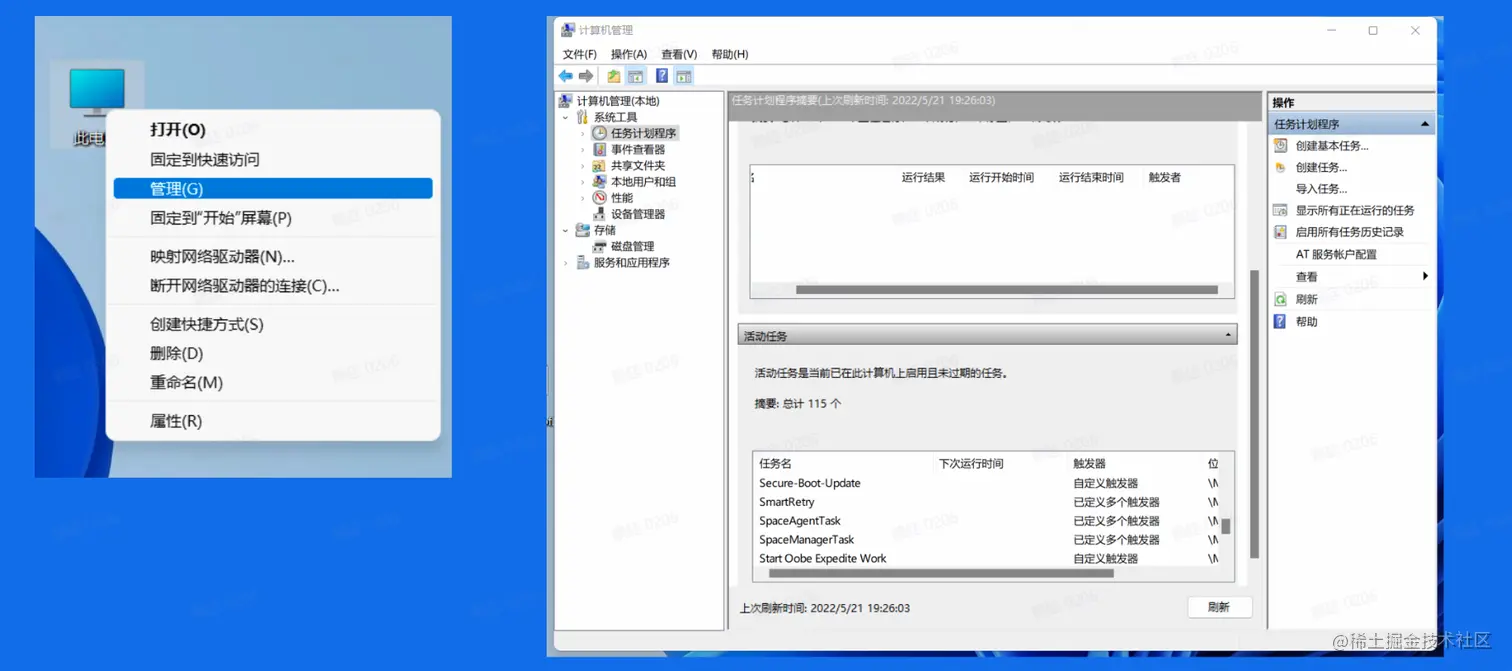This screenshot has width=1512, height=671.
Task: Expand the 共享文件夹 tree node arrow
Action: point(583,166)
